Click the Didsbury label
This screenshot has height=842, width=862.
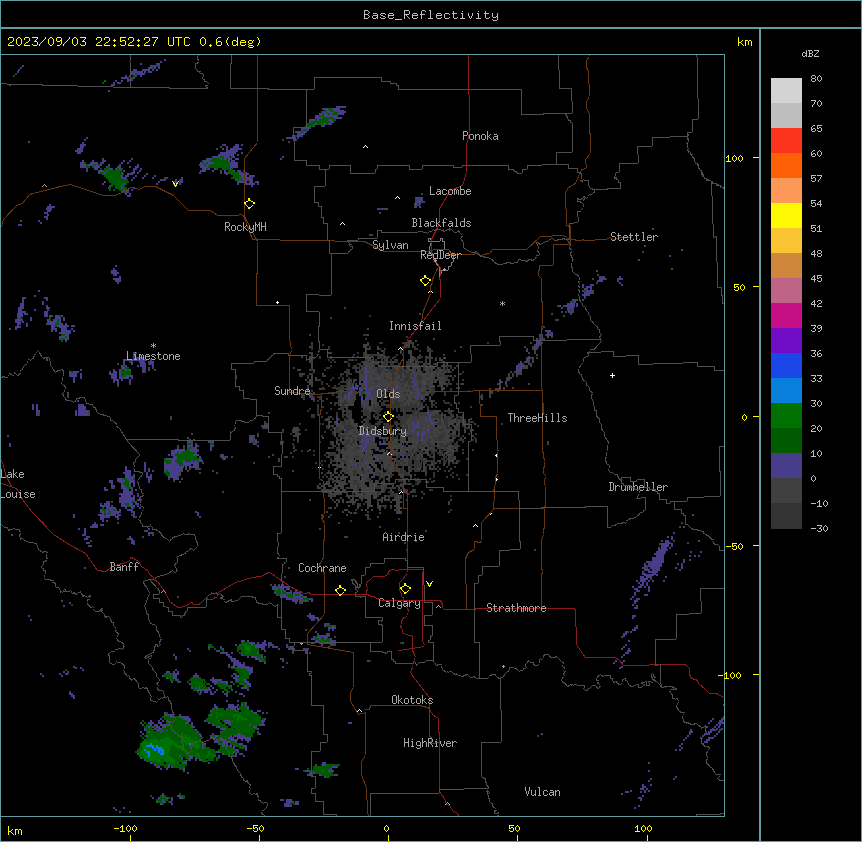pyautogui.click(x=383, y=431)
